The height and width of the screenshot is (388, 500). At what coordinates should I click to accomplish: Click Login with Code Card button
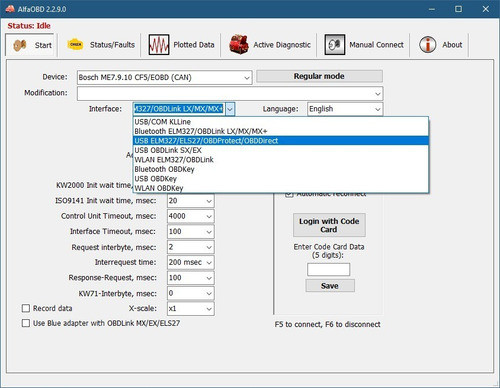[329, 225]
